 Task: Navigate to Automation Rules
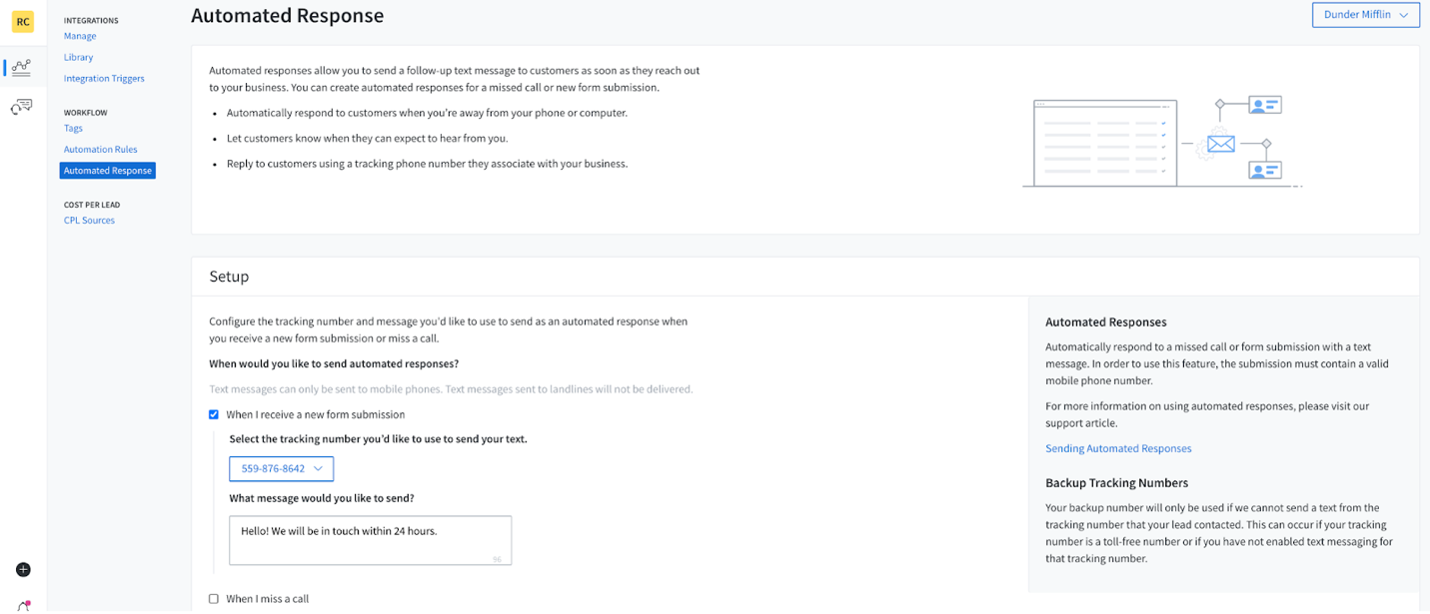(x=102, y=149)
